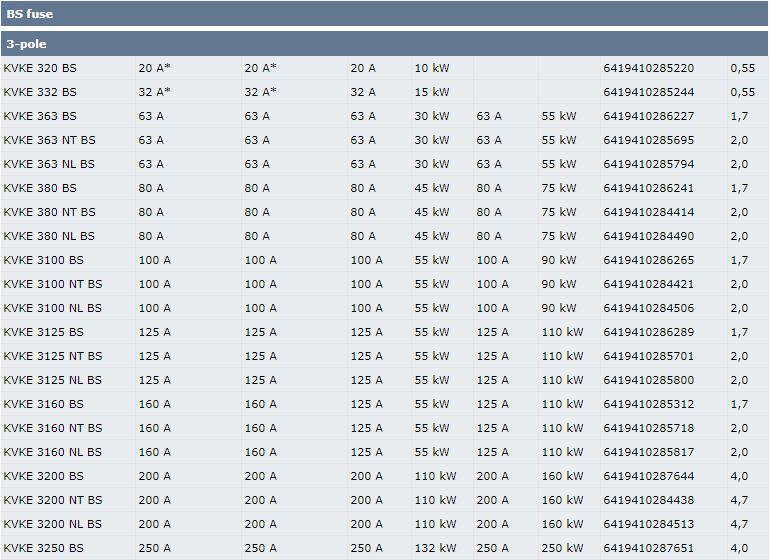Screen dimensions: 770x560
Task: Click 30 kW in KVKE 363 BS row
Action: [432, 116]
